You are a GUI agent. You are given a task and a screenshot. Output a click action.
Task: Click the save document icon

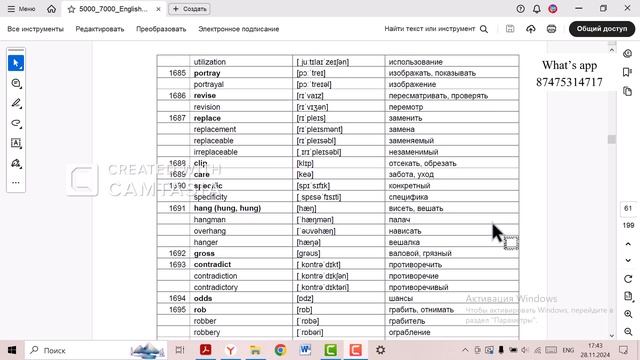(x=510, y=29)
